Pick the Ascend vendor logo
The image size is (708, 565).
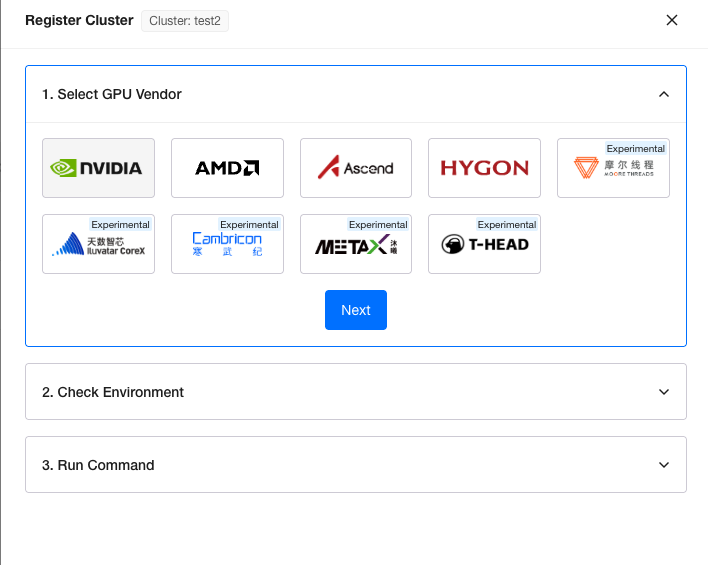[x=355, y=168]
